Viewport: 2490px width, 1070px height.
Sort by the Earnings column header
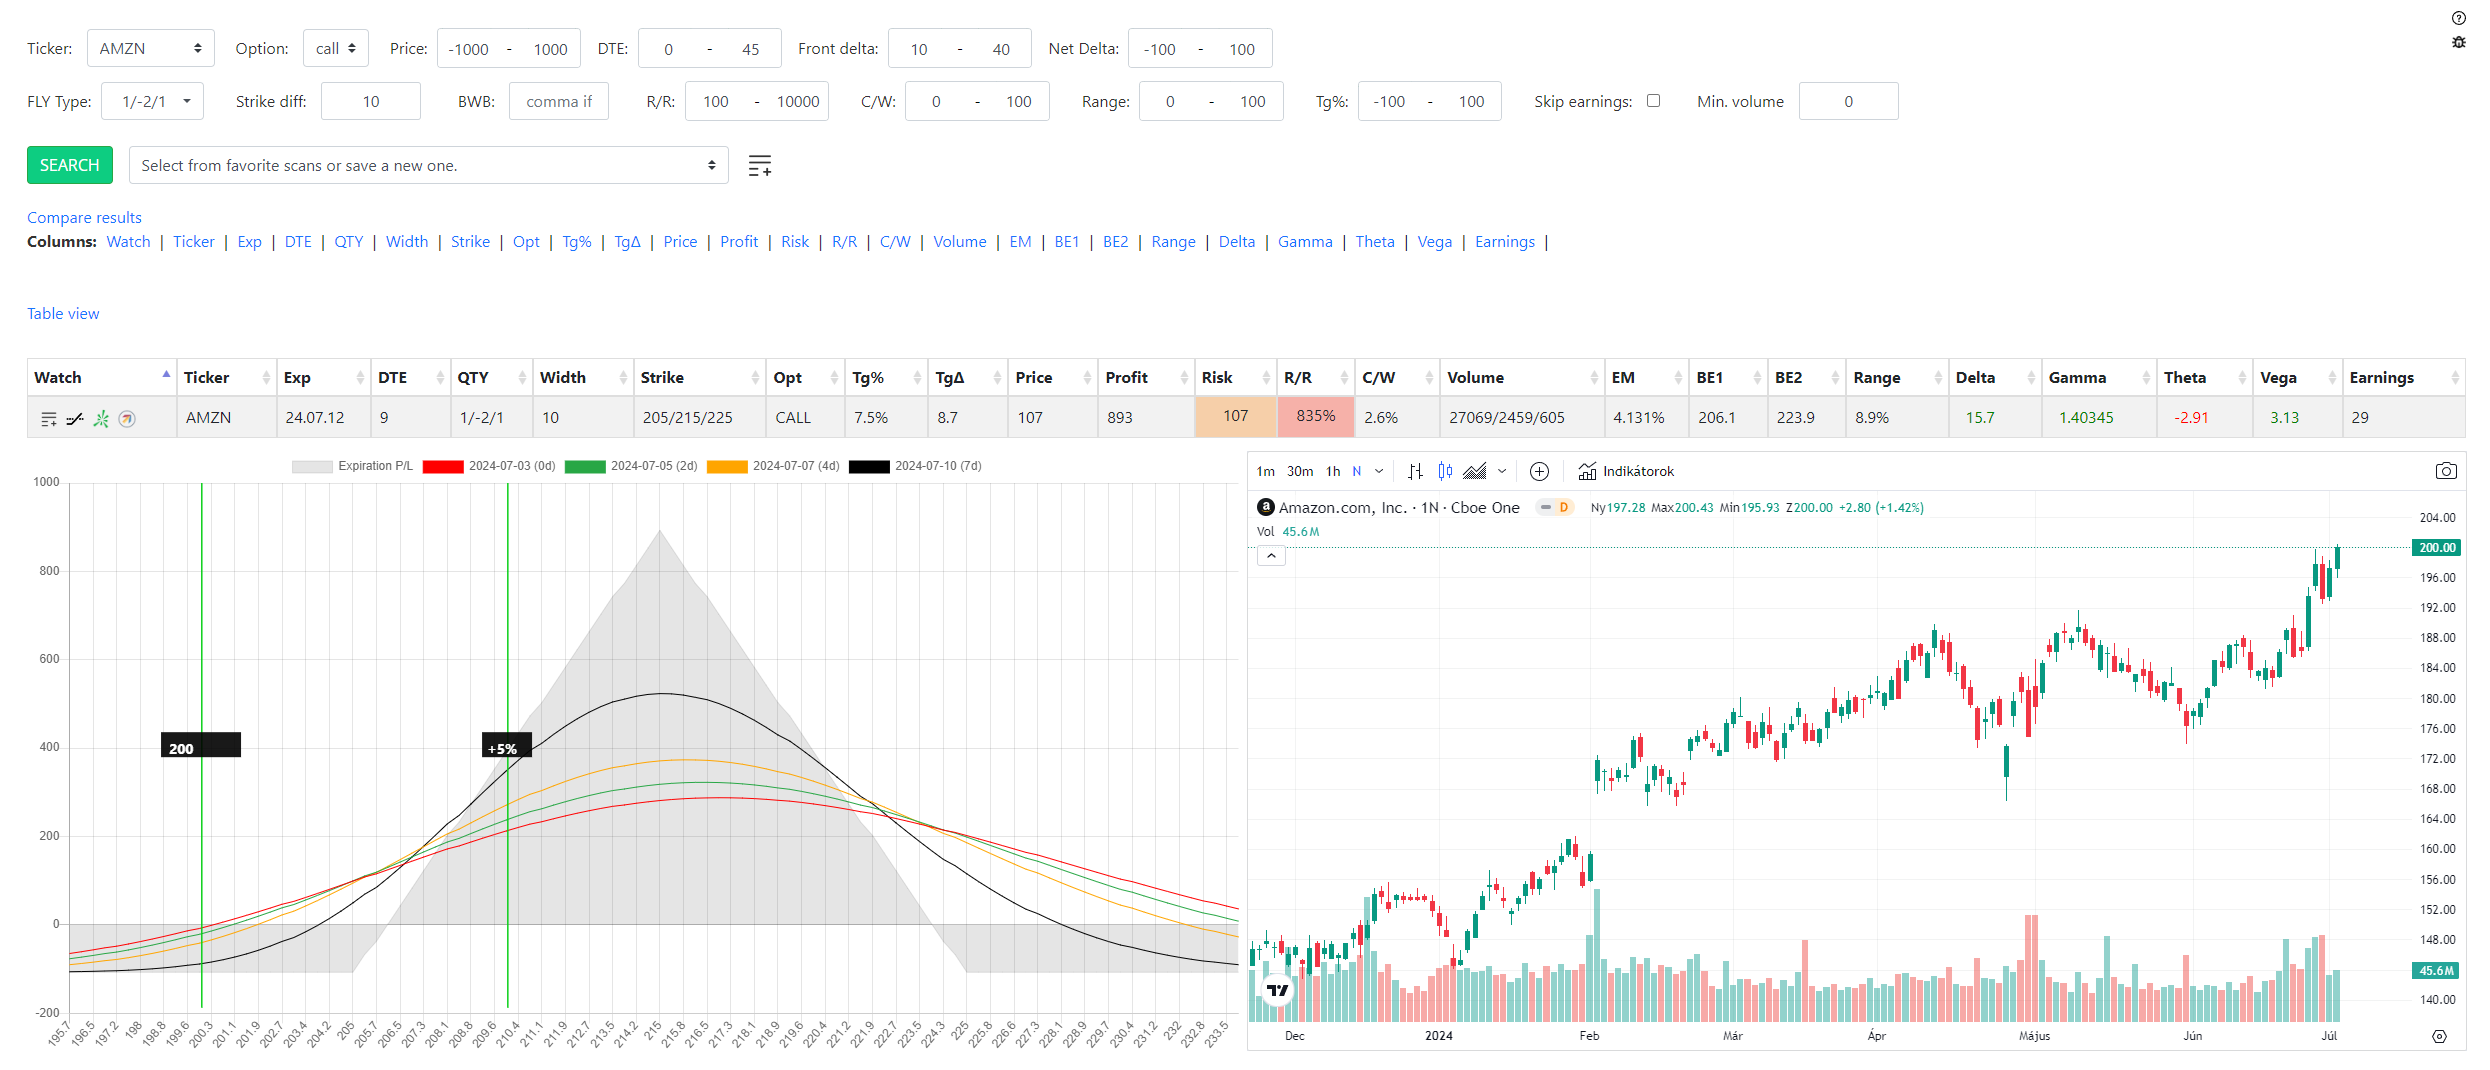[x=2403, y=377]
